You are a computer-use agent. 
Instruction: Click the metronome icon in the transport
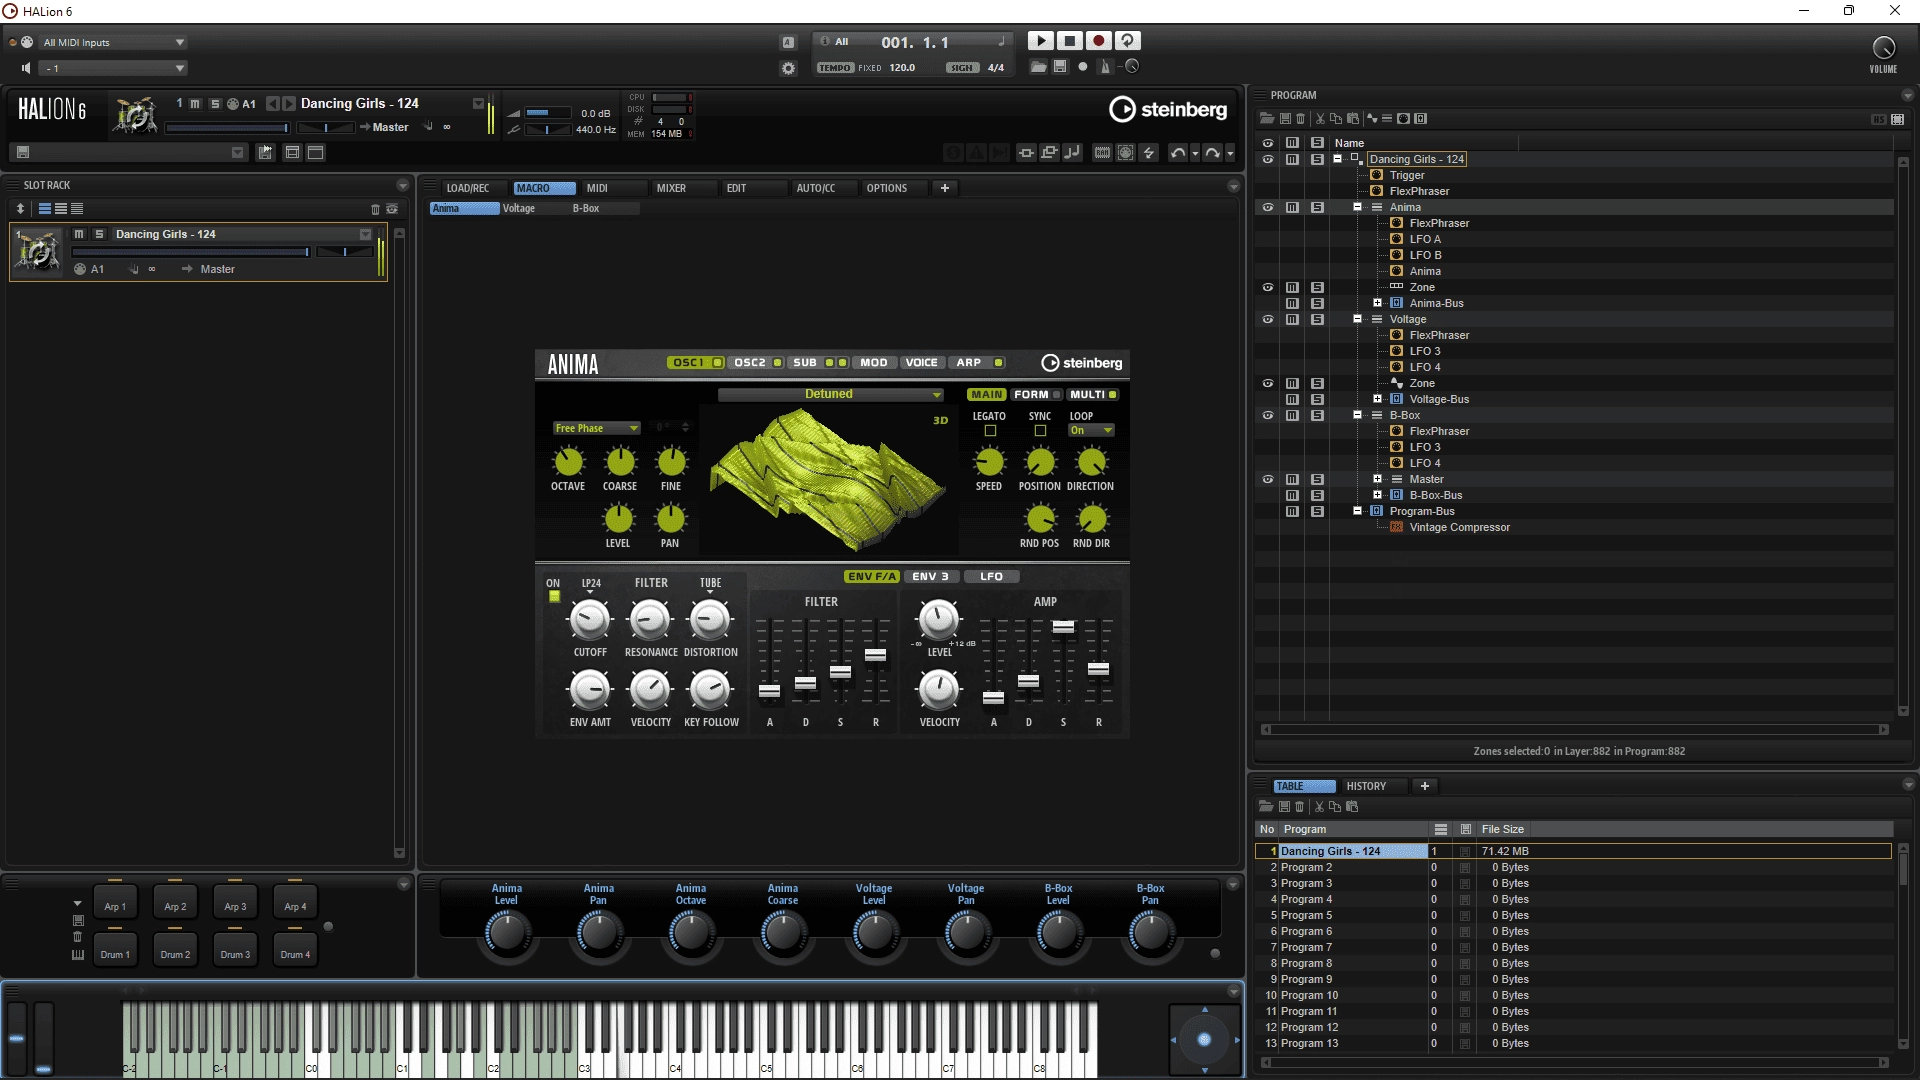click(x=1105, y=67)
